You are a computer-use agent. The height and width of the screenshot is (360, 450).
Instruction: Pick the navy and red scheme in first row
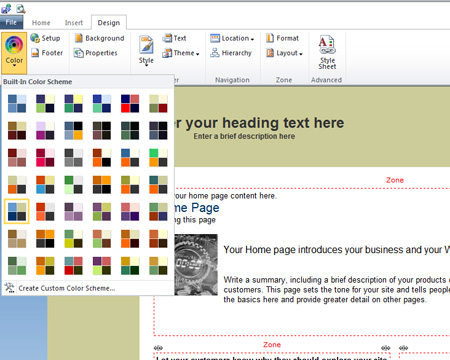(x=130, y=103)
